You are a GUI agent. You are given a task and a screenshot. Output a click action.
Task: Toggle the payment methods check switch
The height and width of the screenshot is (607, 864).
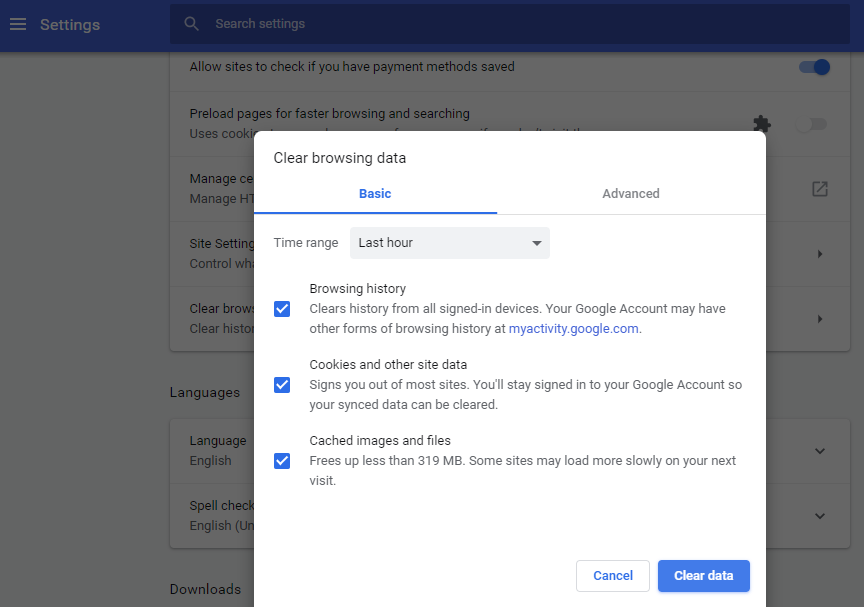point(814,67)
